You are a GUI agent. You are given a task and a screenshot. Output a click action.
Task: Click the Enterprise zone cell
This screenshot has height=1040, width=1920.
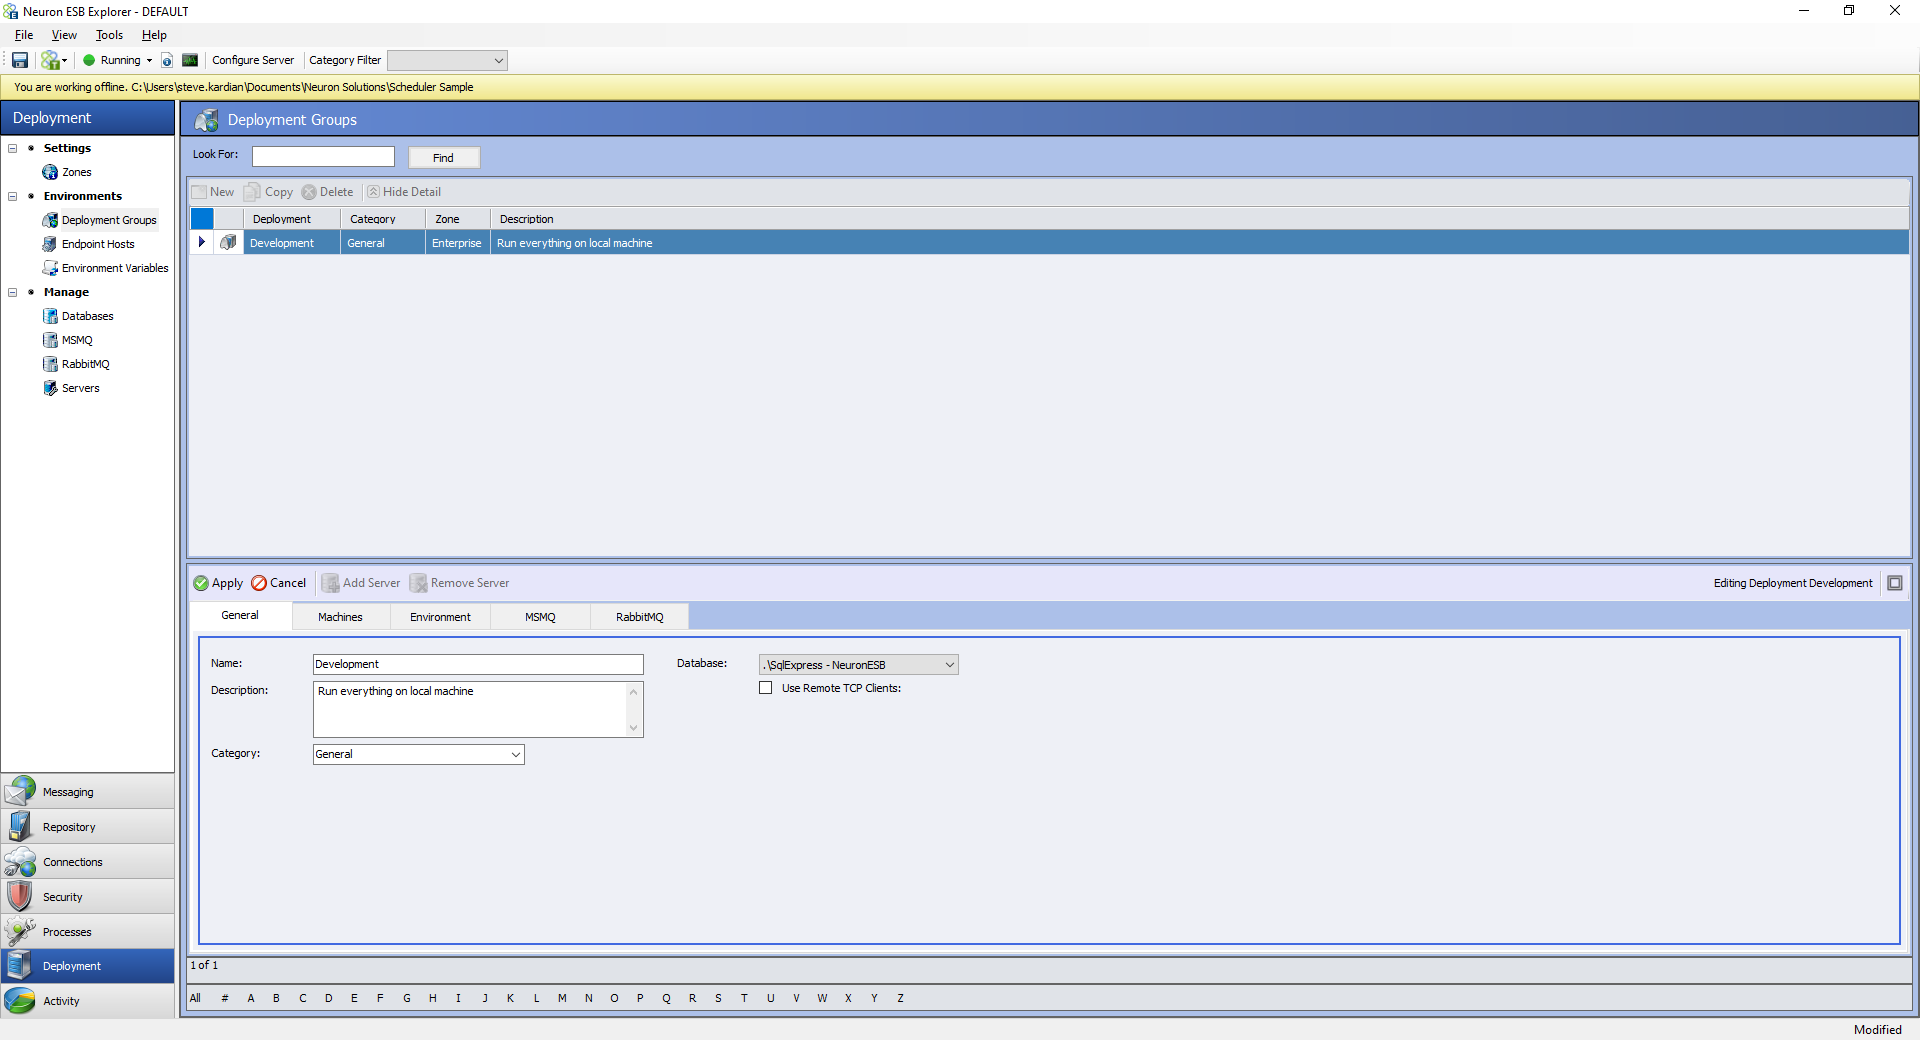(458, 243)
